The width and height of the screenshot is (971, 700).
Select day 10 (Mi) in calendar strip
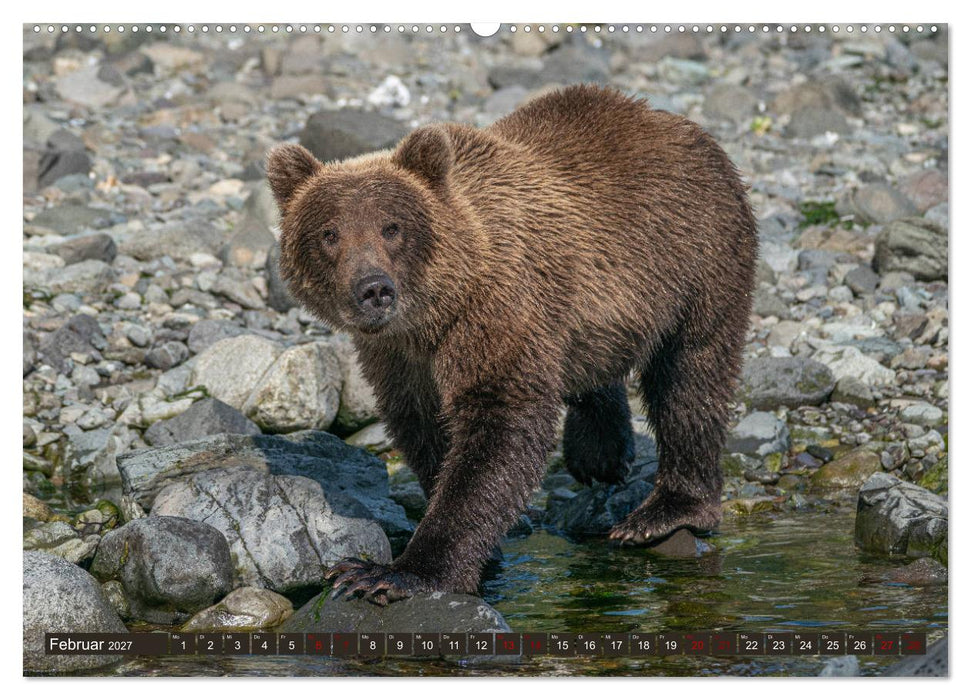point(427,644)
